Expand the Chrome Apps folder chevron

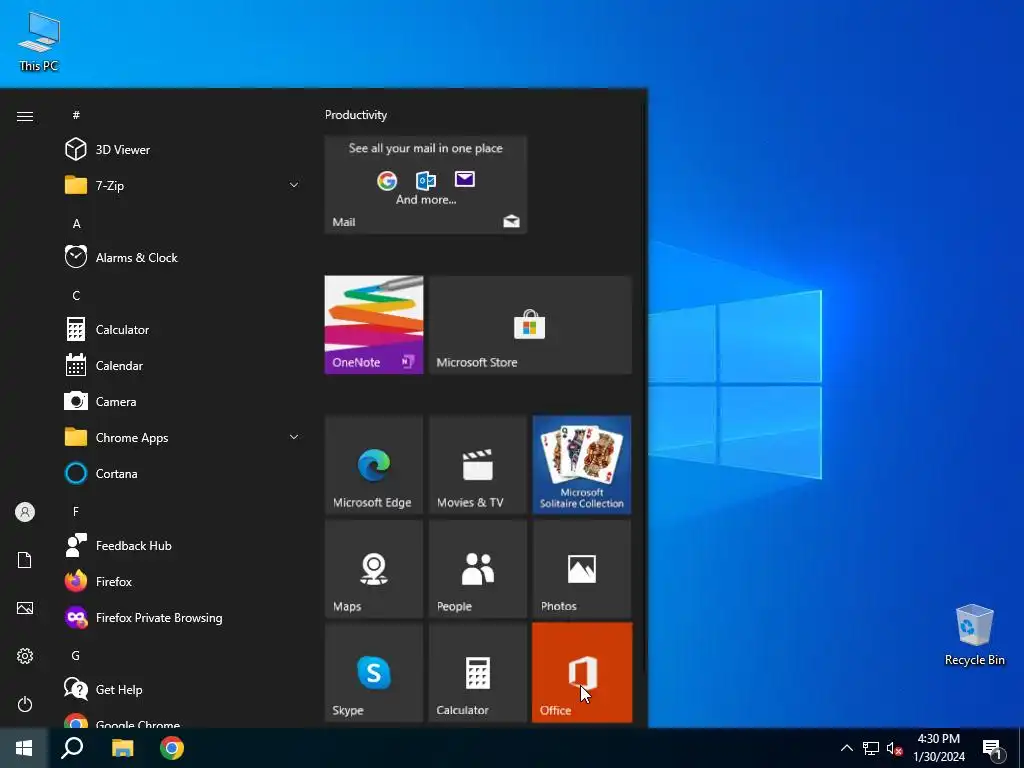pos(294,437)
